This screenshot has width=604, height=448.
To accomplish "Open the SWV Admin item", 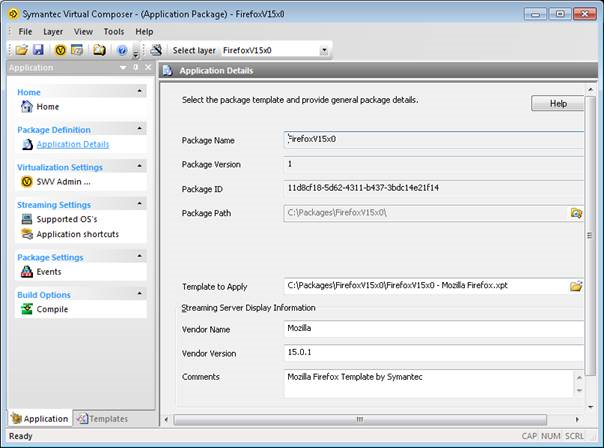I will tap(64, 182).
